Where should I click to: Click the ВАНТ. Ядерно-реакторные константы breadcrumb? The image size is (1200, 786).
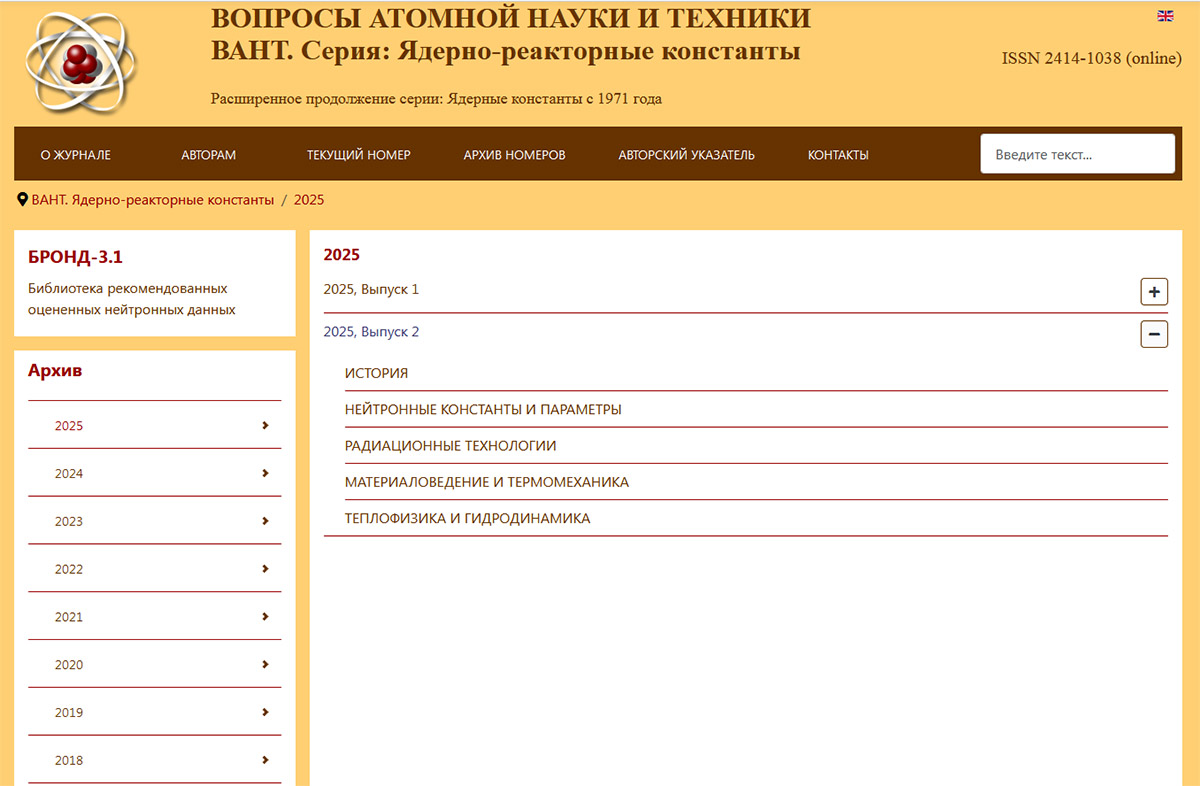[x=152, y=200]
